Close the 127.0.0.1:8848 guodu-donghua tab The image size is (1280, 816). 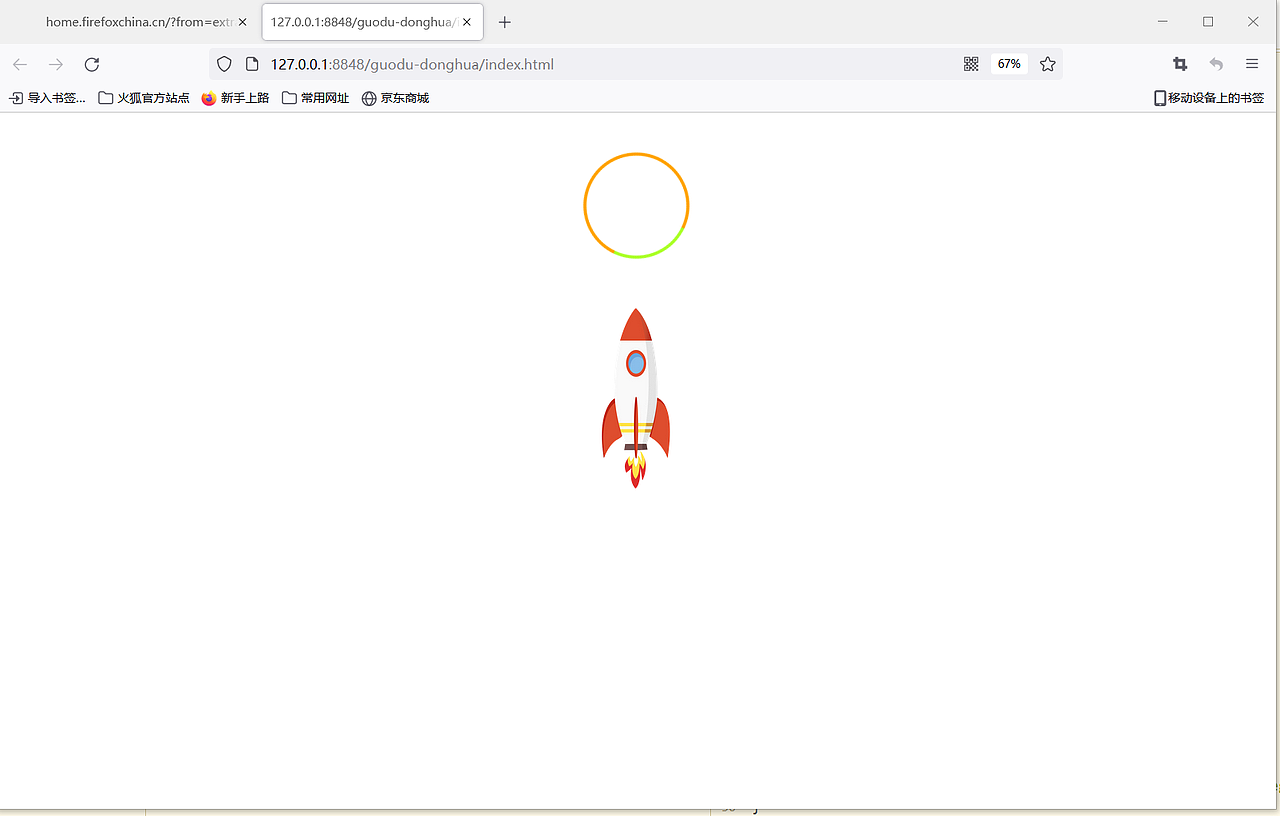[466, 22]
